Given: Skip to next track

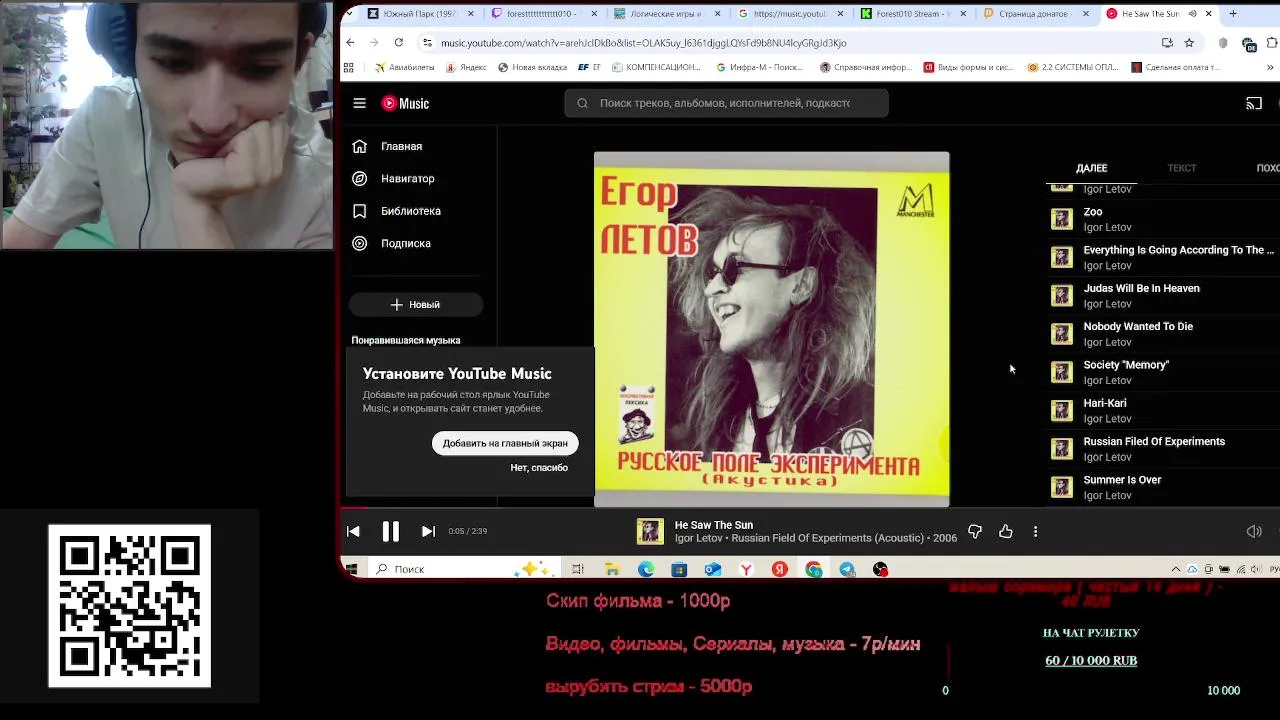Looking at the screenshot, I should tap(428, 531).
